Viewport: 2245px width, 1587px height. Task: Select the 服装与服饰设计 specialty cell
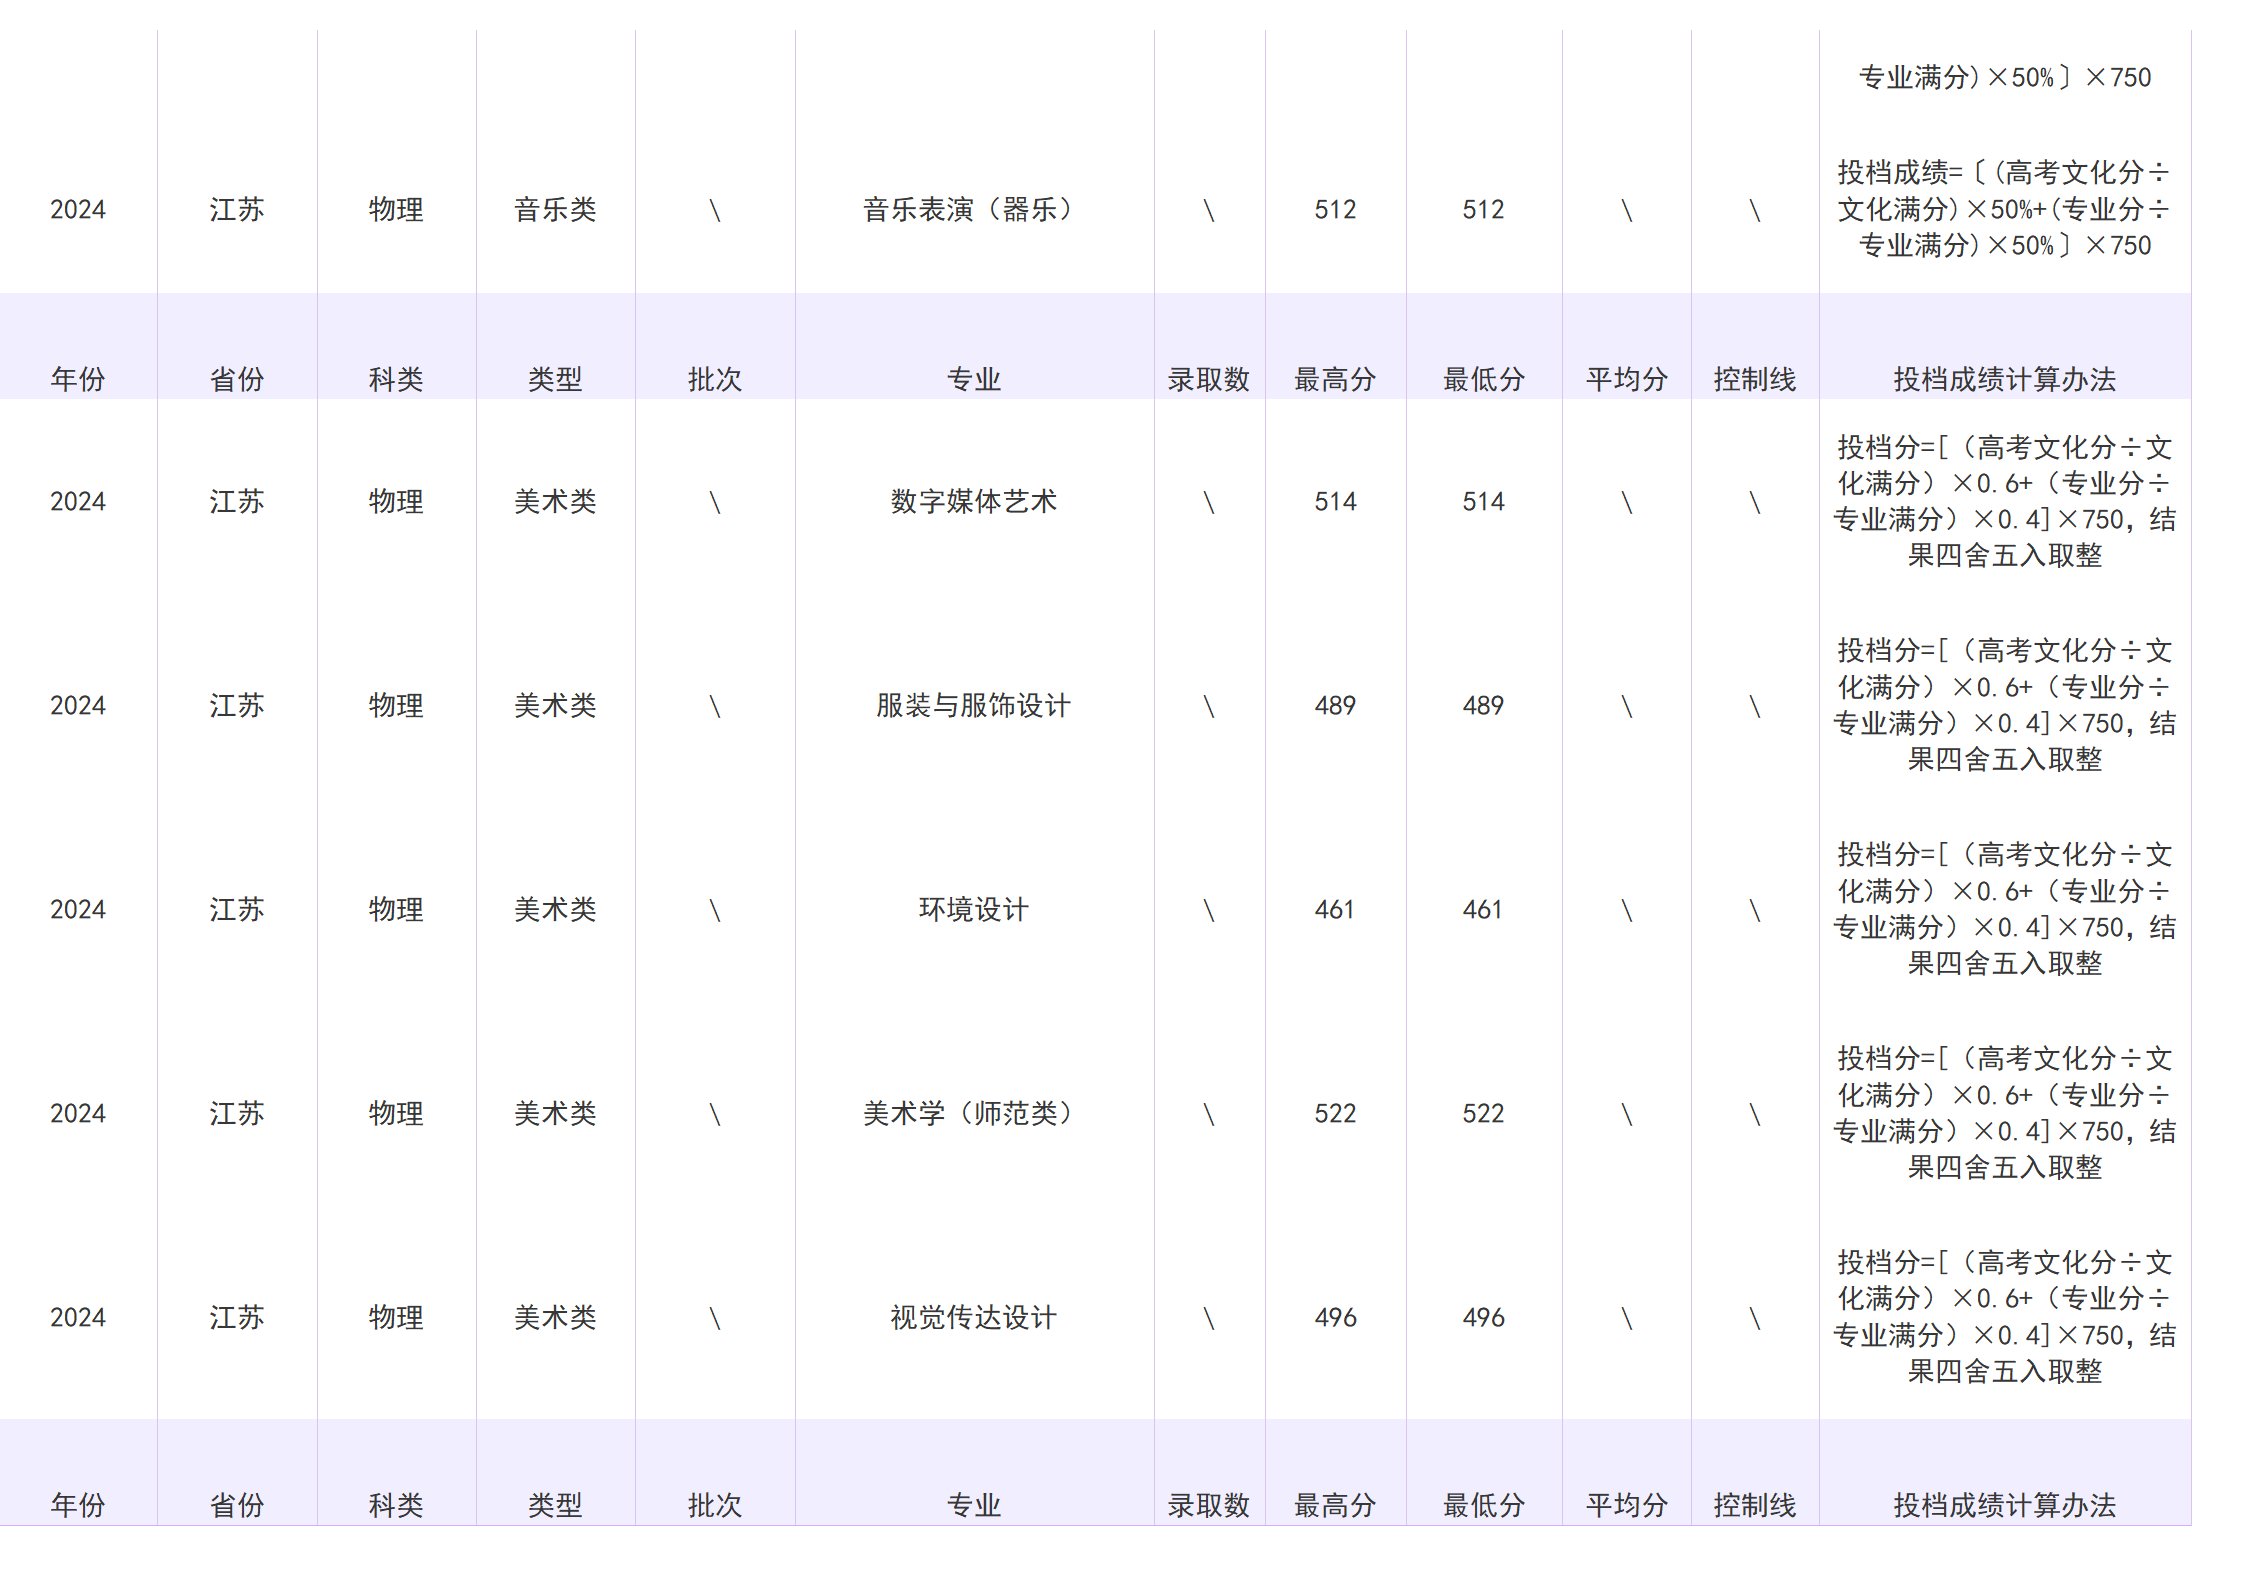(x=974, y=705)
